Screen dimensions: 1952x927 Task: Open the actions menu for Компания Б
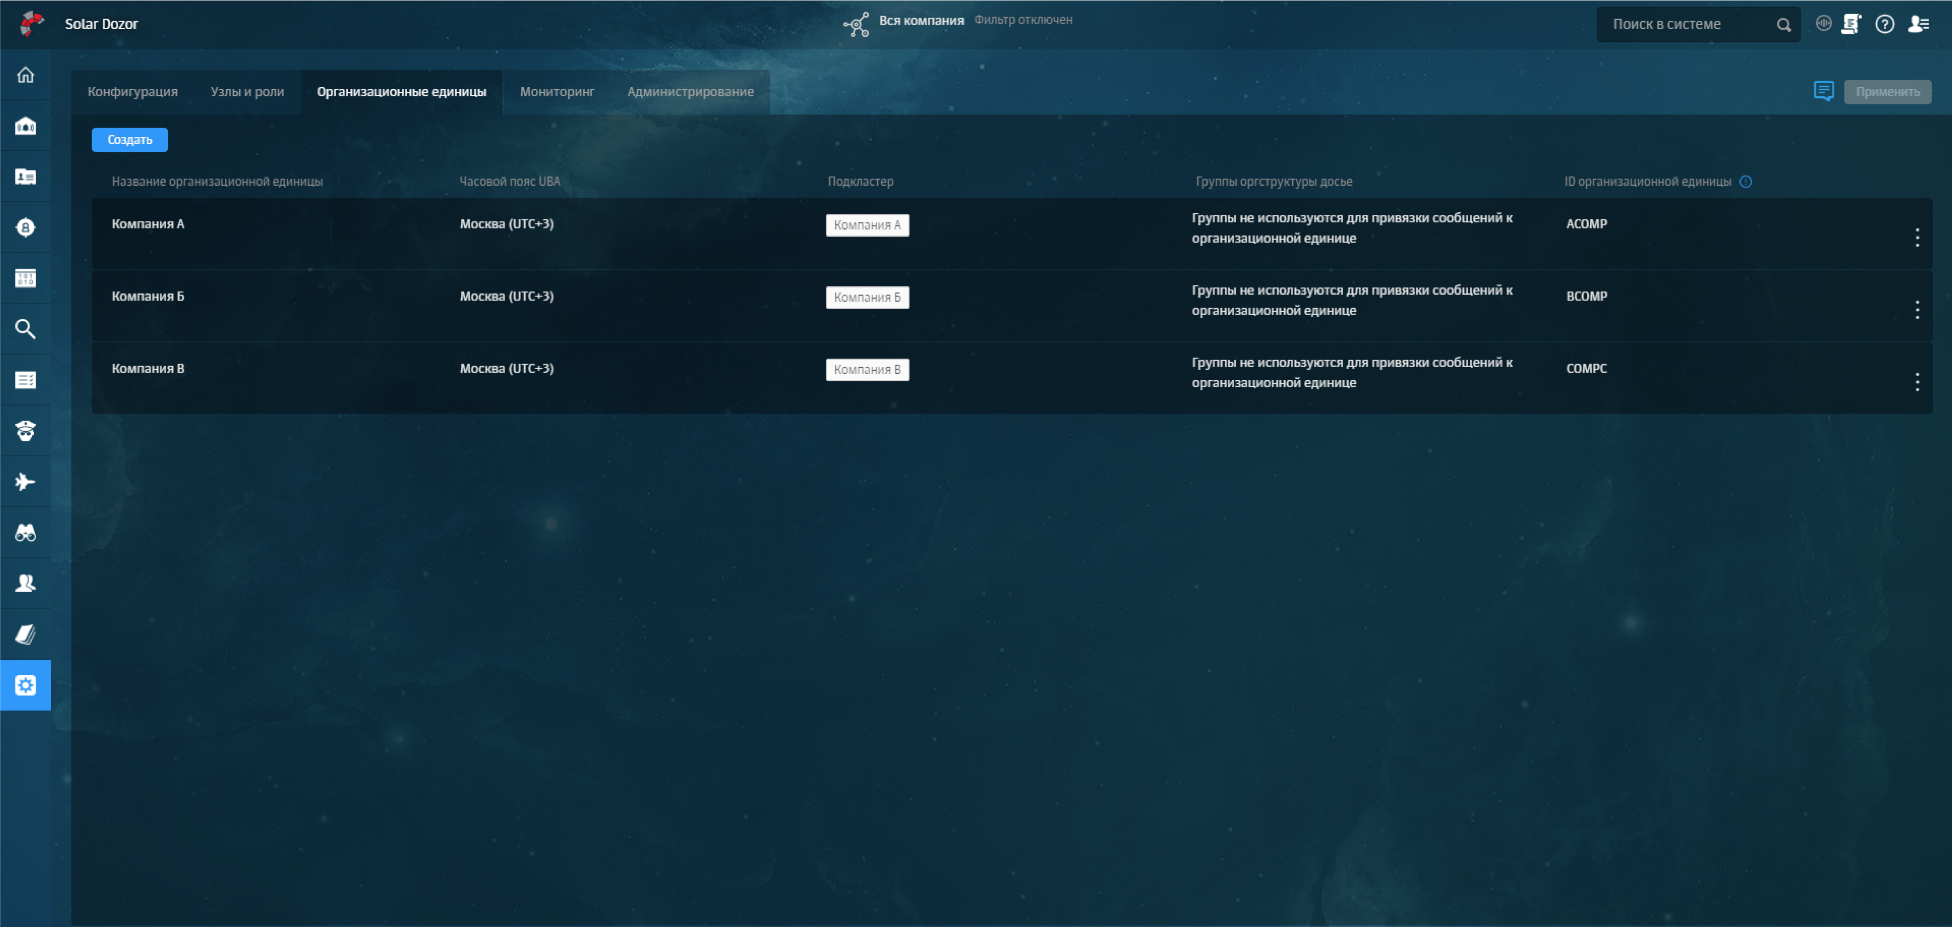(x=1917, y=310)
